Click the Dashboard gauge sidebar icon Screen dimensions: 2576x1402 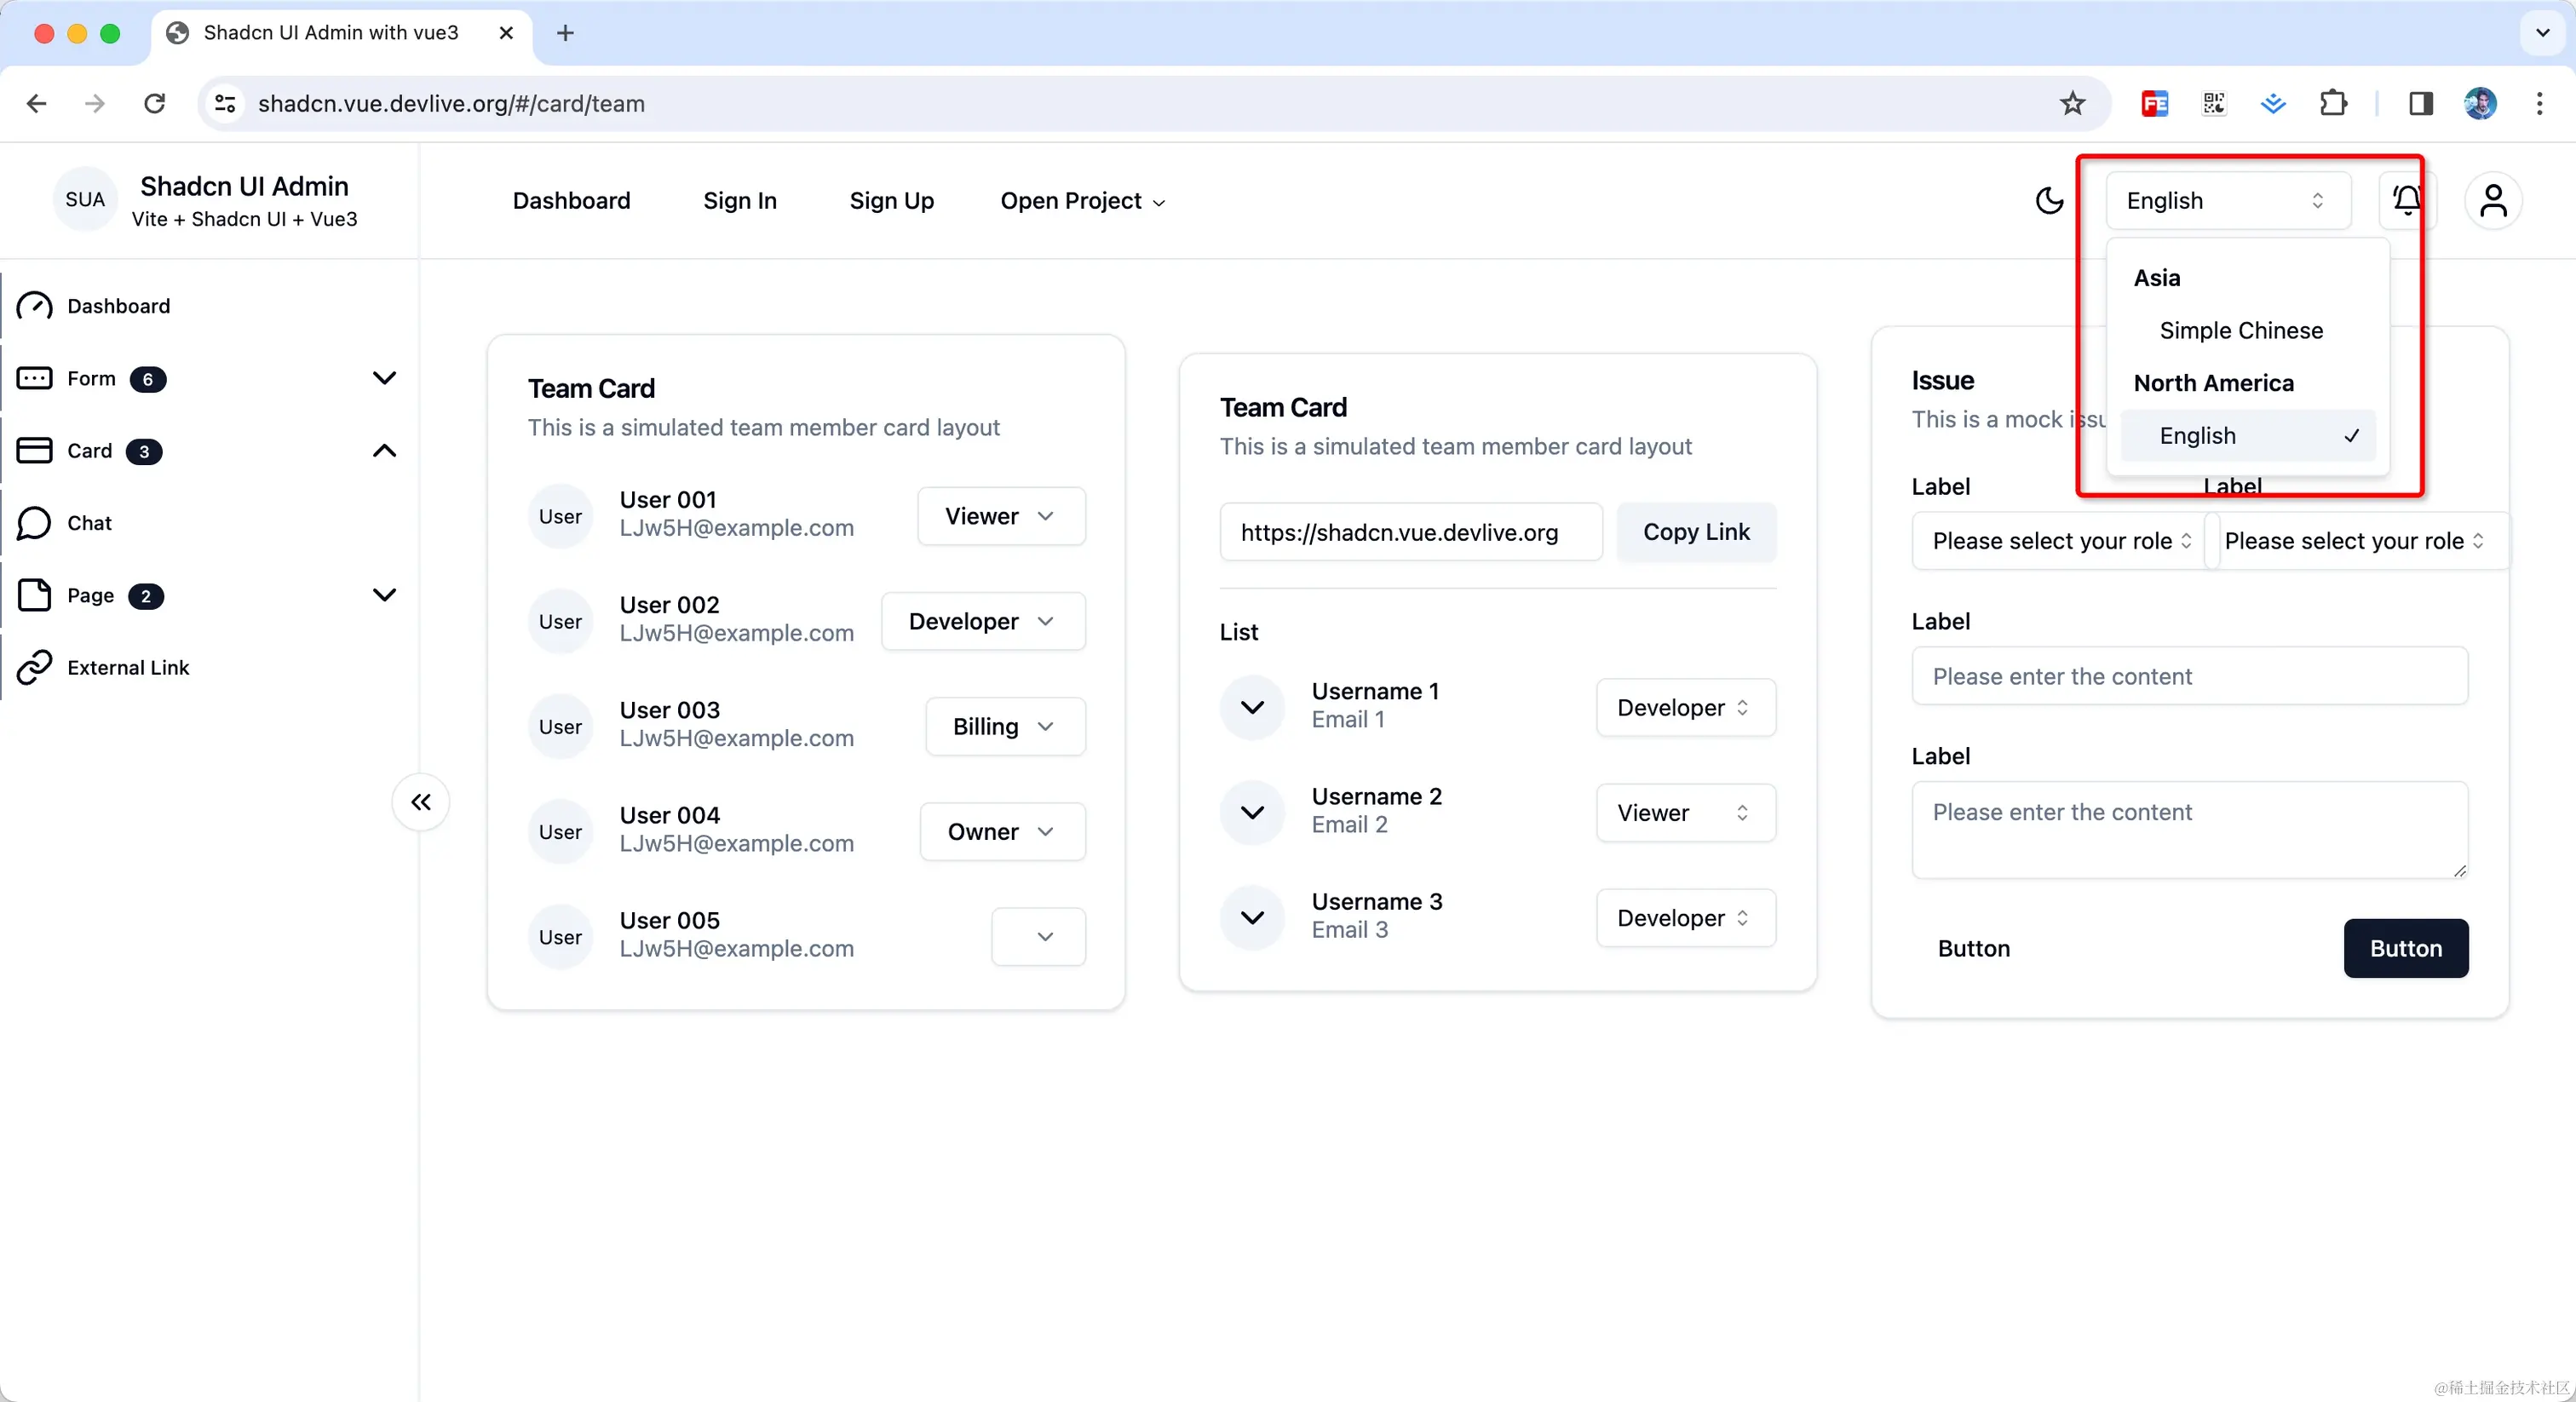pyautogui.click(x=35, y=306)
